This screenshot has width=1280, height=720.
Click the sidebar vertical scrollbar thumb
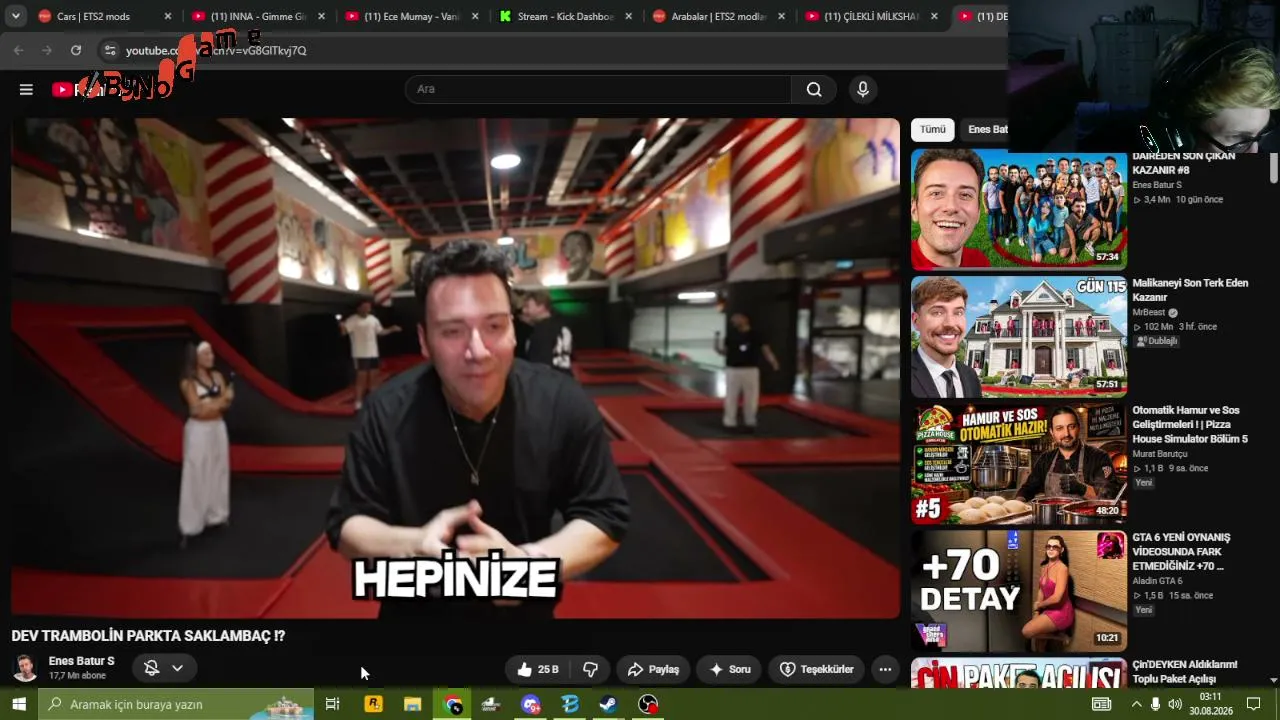(1273, 168)
